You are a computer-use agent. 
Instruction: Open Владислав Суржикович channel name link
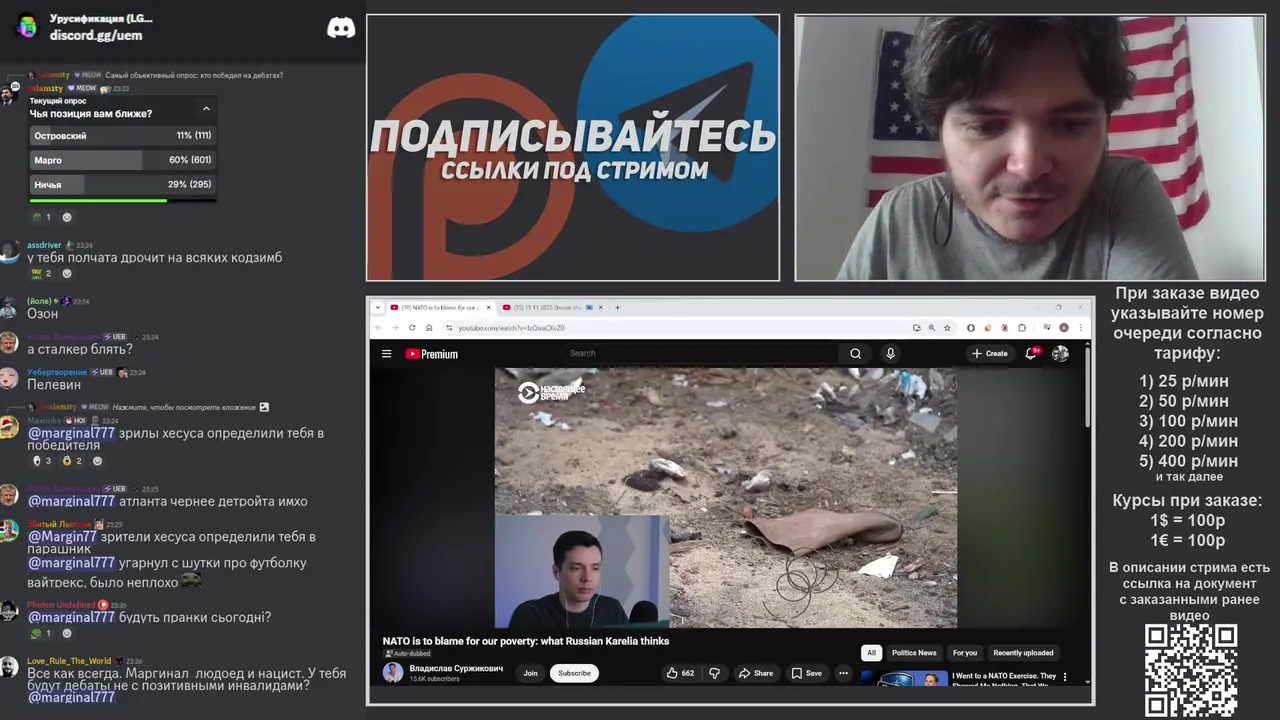pyautogui.click(x=456, y=668)
